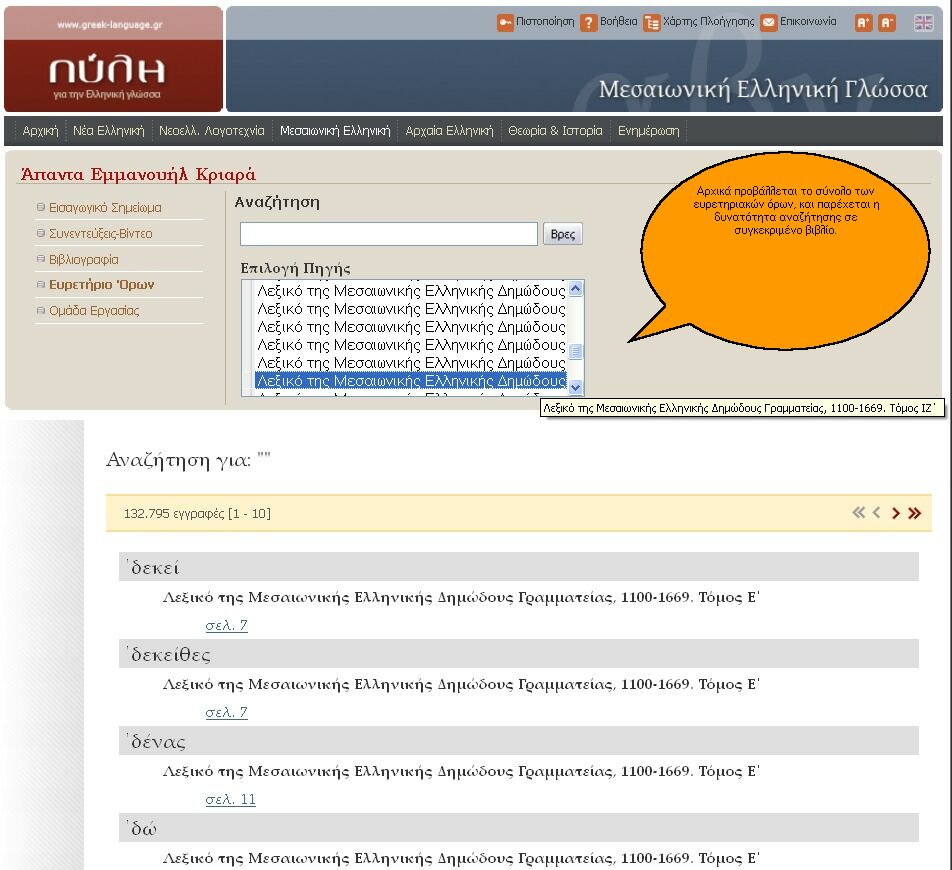This screenshot has width=952, height=870.
Task: Click the Αναζήτηση search text field
Action: click(389, 234)
